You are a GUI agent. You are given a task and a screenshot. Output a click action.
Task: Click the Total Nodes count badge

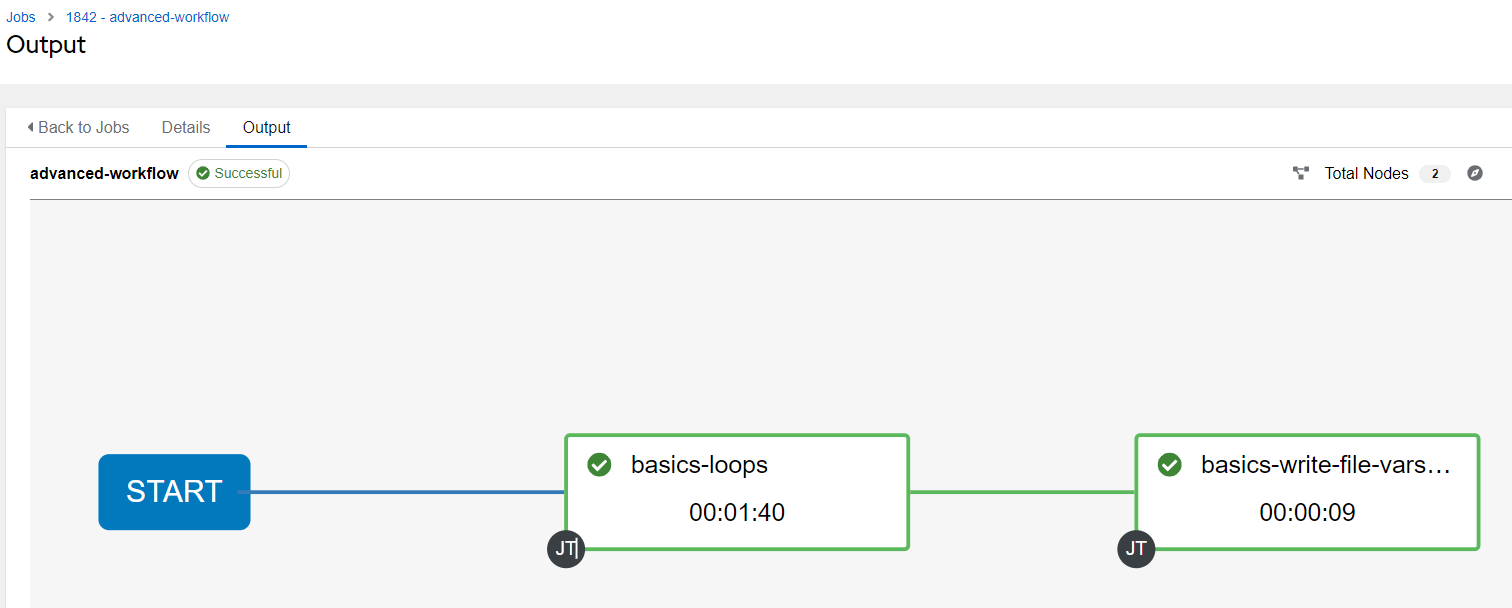[x=1434, y=174]
